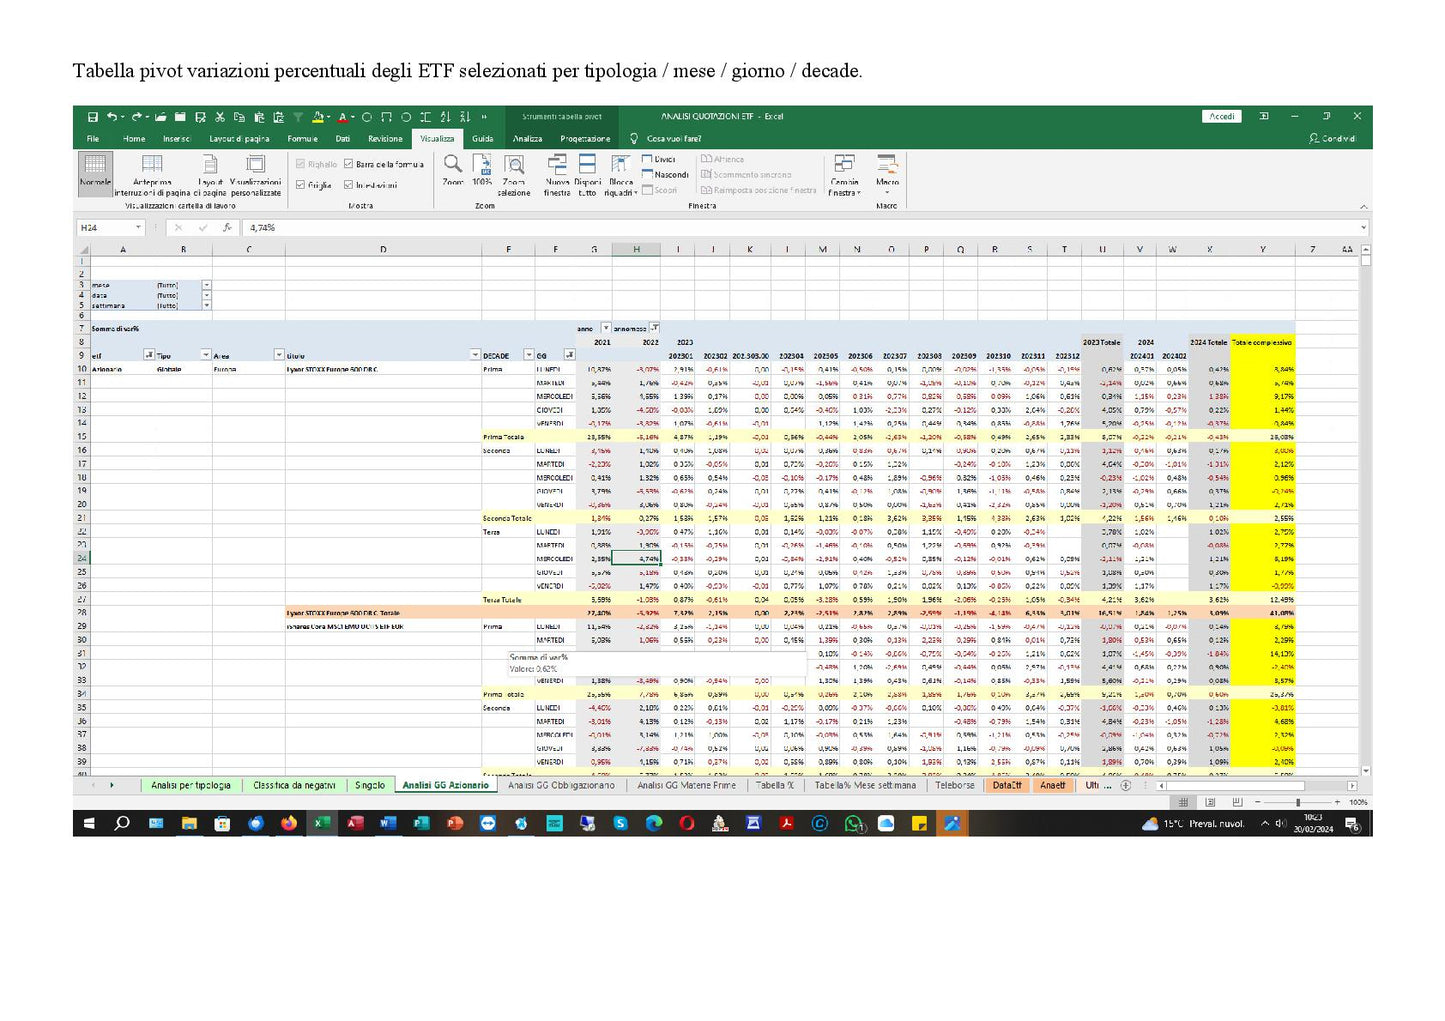Toggle the Intestazioni checkbox

pos(348,185)
